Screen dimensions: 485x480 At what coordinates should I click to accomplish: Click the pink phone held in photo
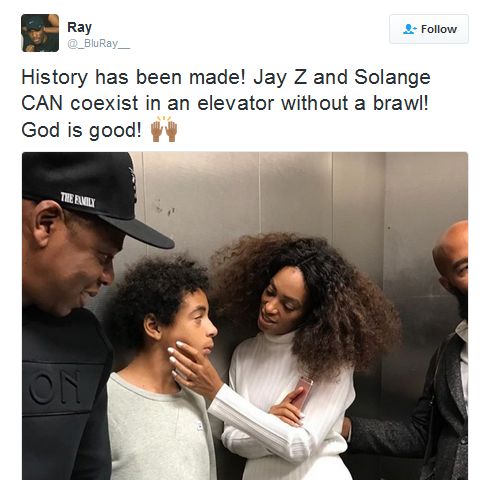point(303,393)
